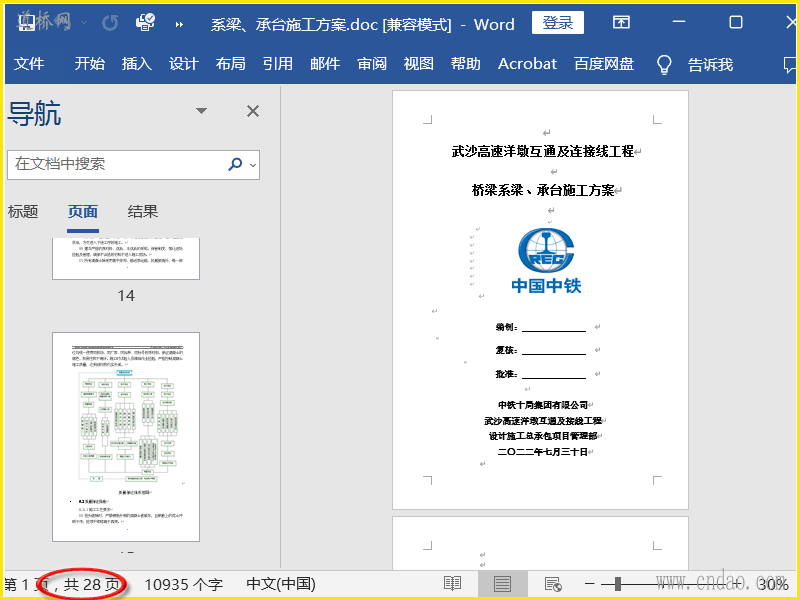Click the lightbulb Tell Me icon
This screenshot has height=600, width=800.
click(664, 65)
